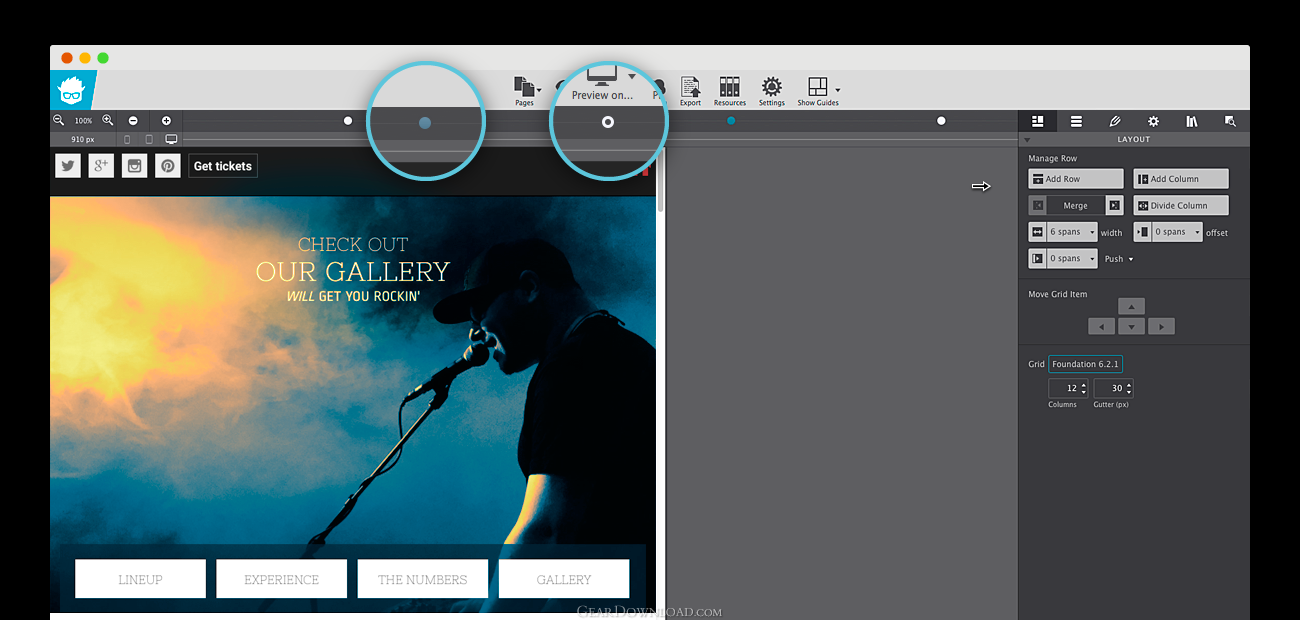Add a breakpoint with the plus button
1300x620 pixels.
pyautogui.click(x=166, y=120)
